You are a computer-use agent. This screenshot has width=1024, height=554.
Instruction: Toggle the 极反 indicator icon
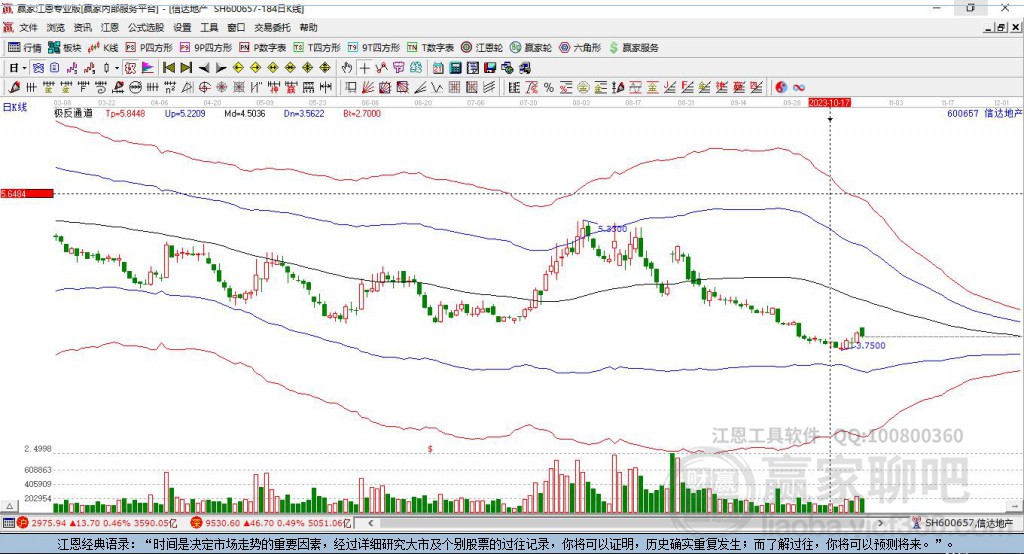click(x=131, y=68)
